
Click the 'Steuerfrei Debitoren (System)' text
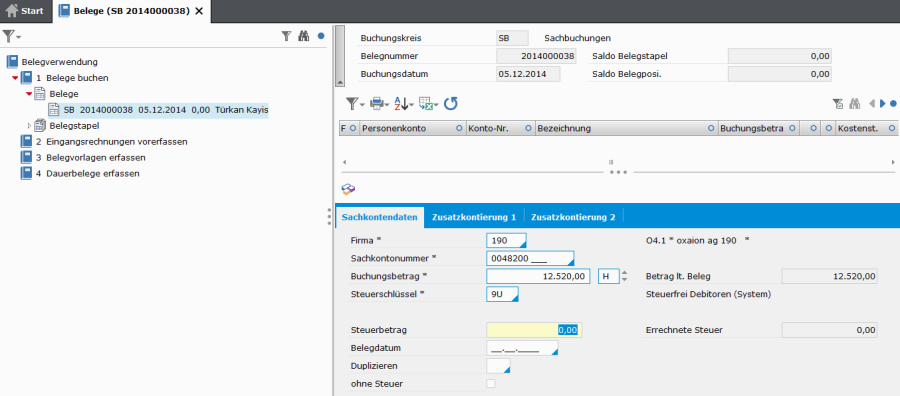pos(708,294)
